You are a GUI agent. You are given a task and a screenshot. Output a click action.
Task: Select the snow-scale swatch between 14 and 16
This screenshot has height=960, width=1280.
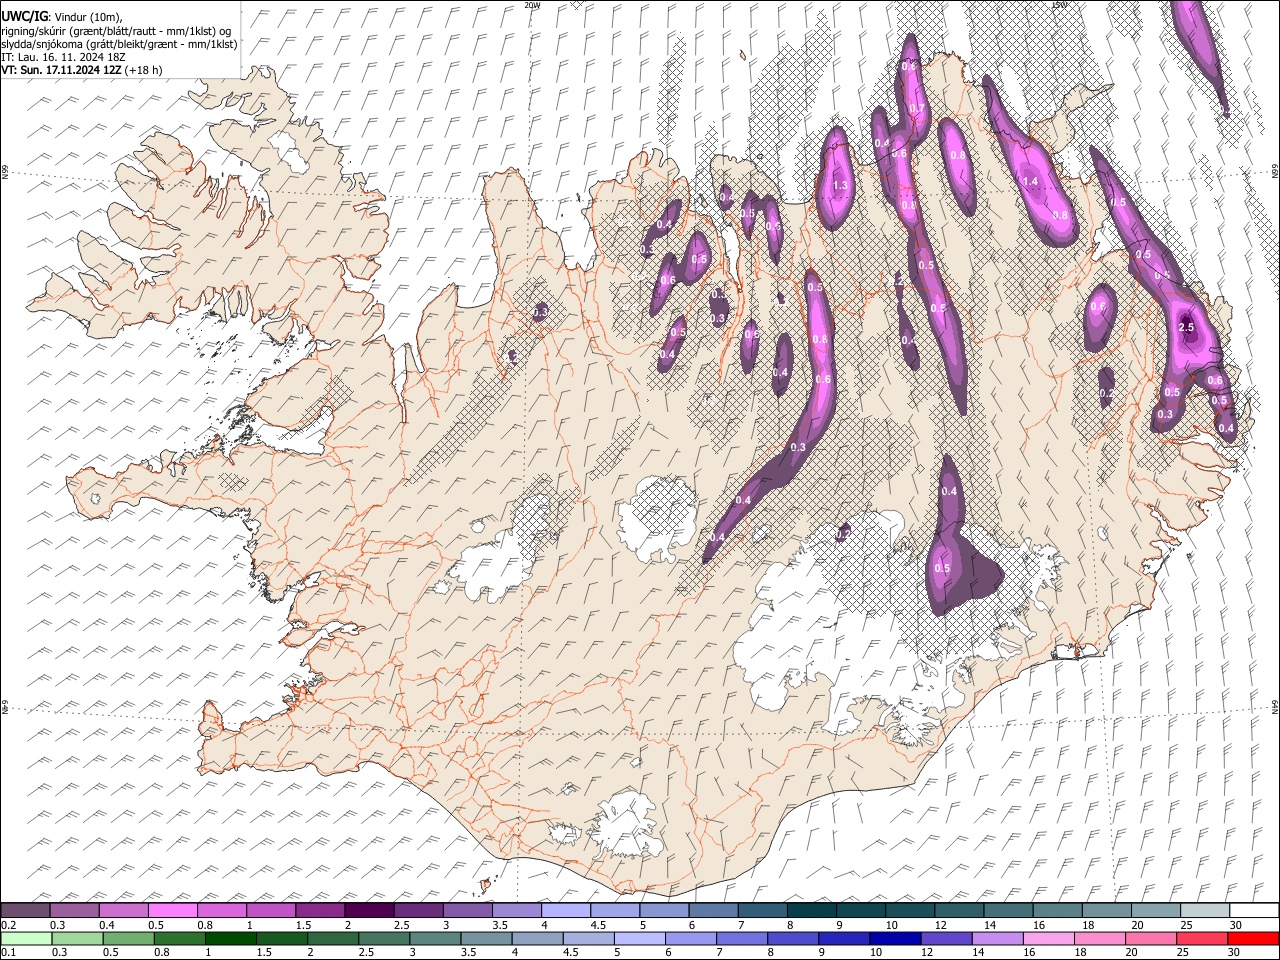[1009, 910]
